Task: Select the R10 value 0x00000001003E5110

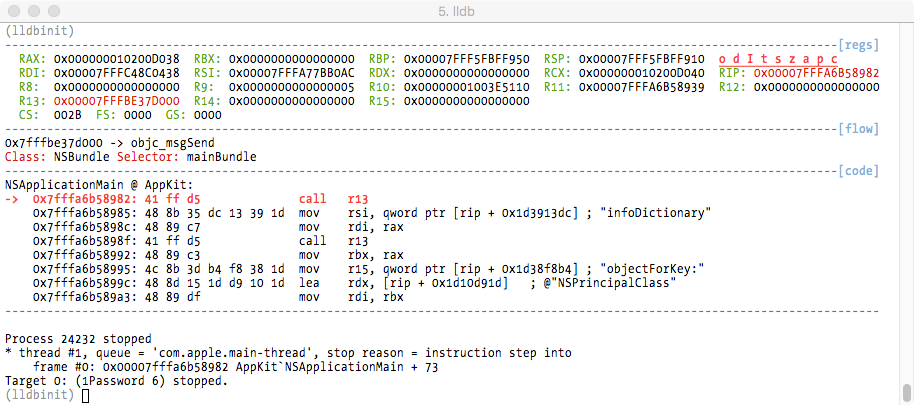Action: point(466,87)
